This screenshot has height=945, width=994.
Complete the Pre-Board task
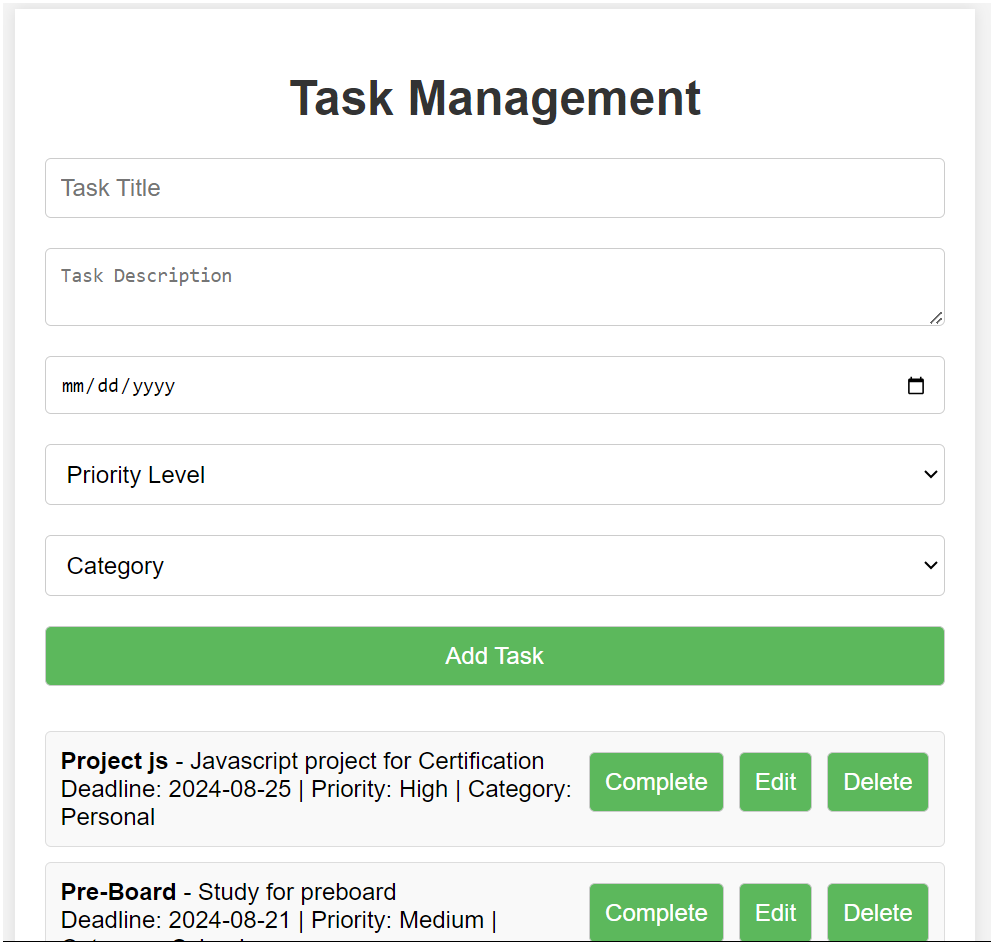[x=656, y=912]
